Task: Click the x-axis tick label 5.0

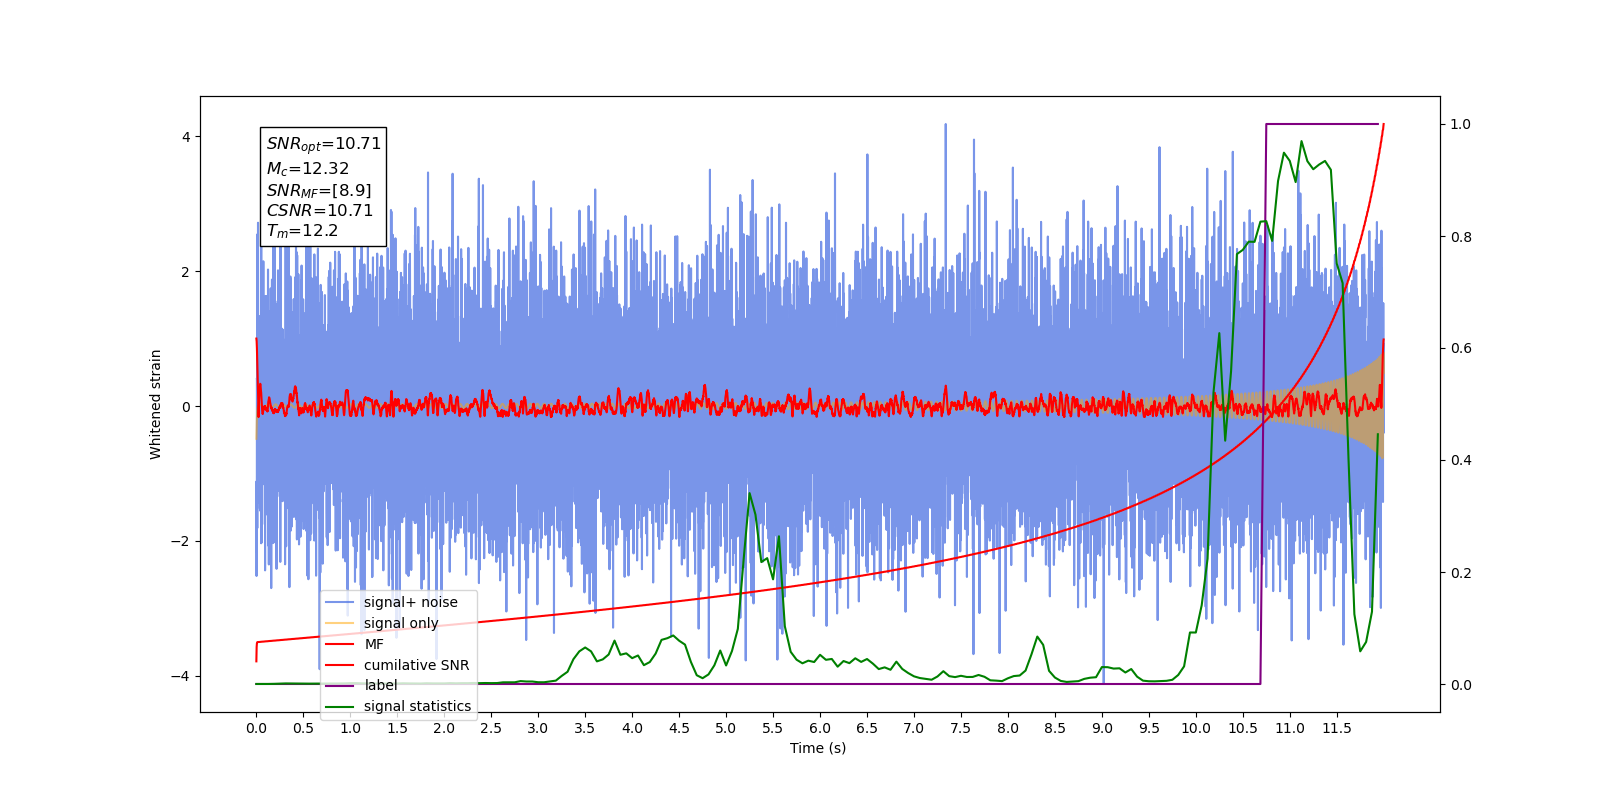Action: [x=726, y=728]
